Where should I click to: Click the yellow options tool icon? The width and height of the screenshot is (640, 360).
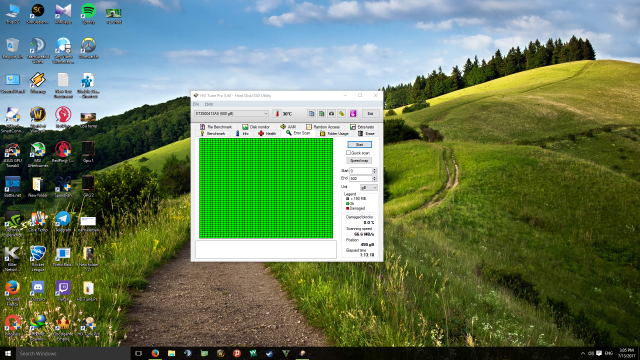(342, 113)
